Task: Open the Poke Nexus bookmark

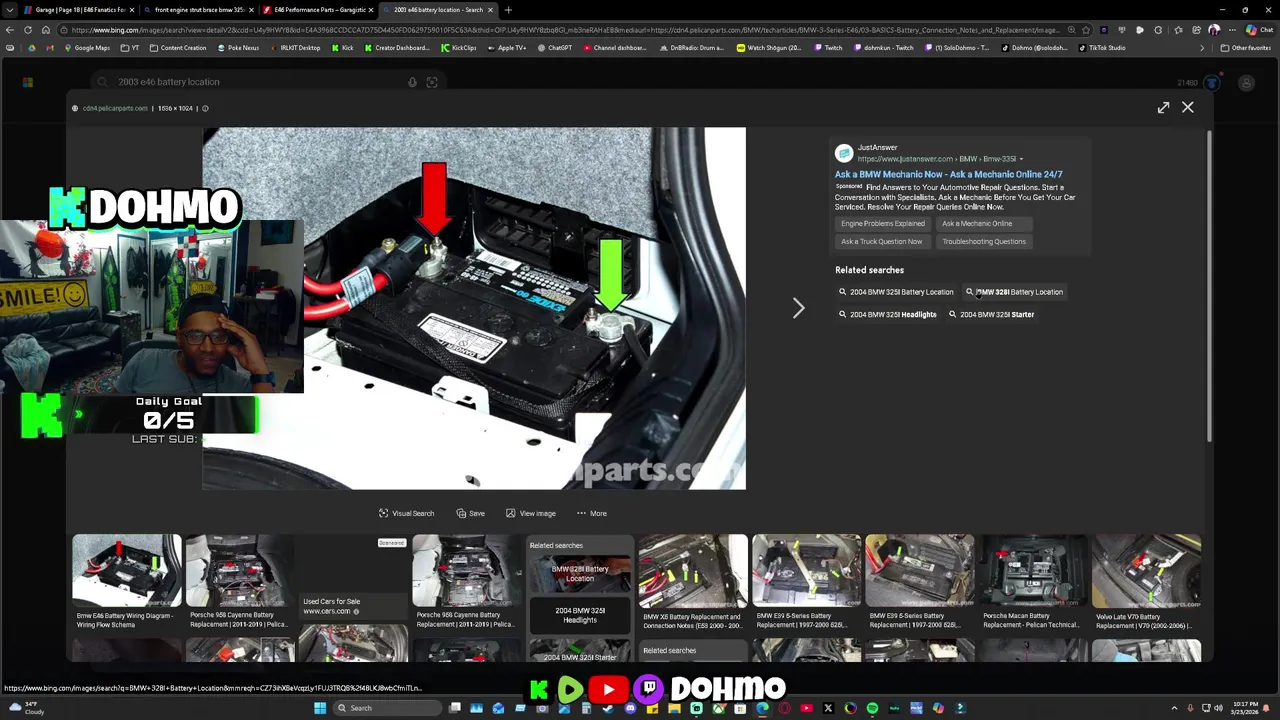Action: tap(238, 48)
